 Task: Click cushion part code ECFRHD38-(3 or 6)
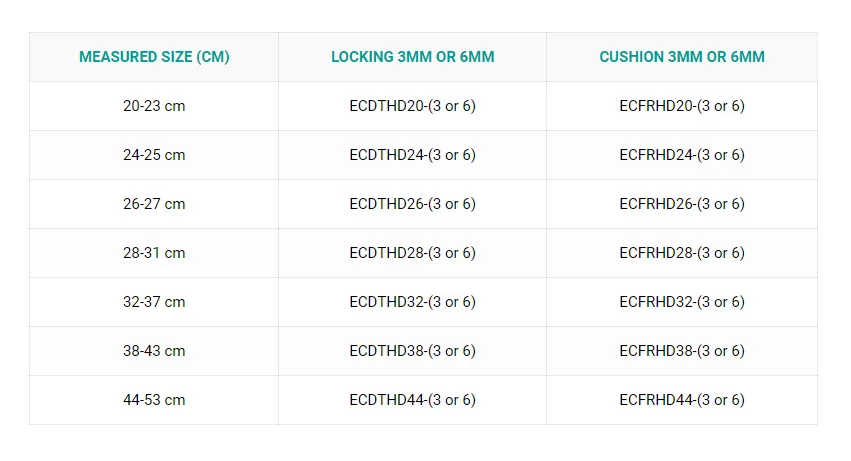click(682, 351)
